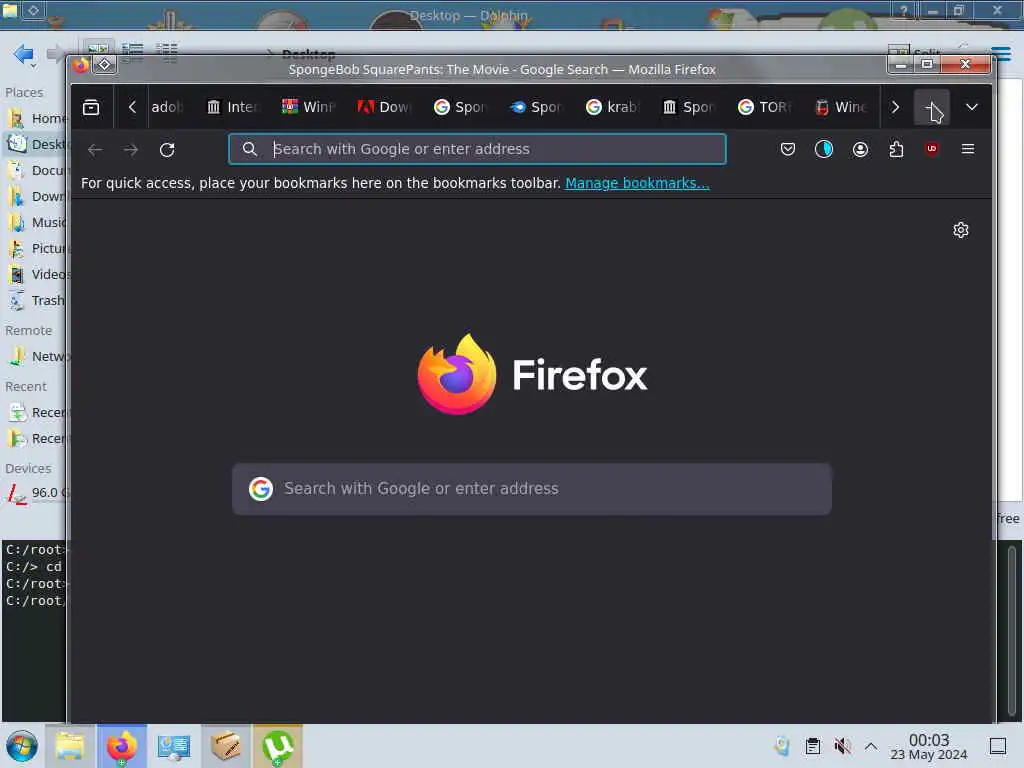Open Documents in Dolphin Places sidebar
Viewport: 1024px width, 768px height.
coord(35,170)
